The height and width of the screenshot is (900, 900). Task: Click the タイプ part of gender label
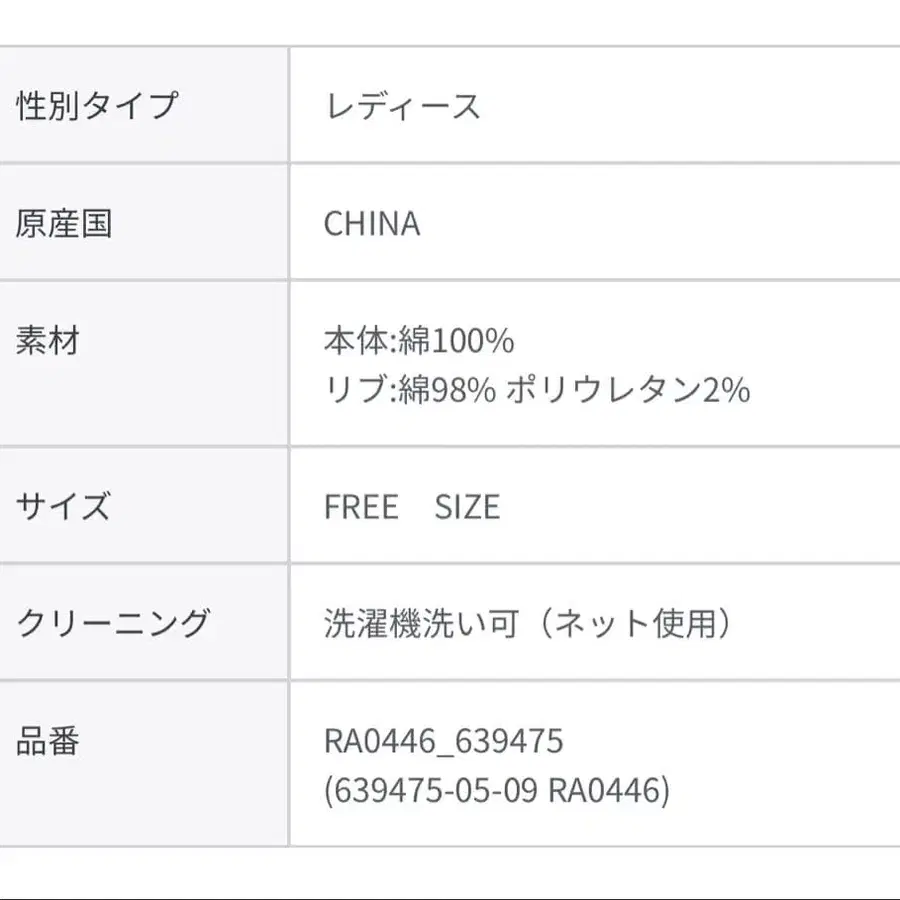click(x=130, y=106)
